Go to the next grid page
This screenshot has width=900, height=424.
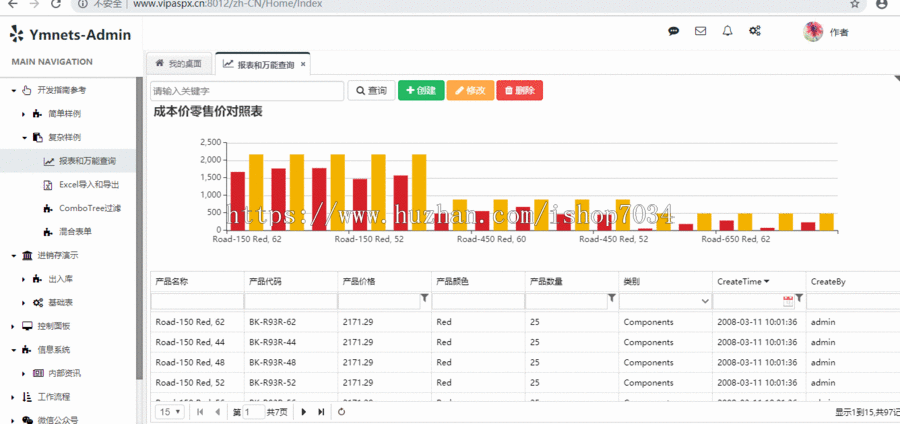pyautogui.click(x=304, y=411)
